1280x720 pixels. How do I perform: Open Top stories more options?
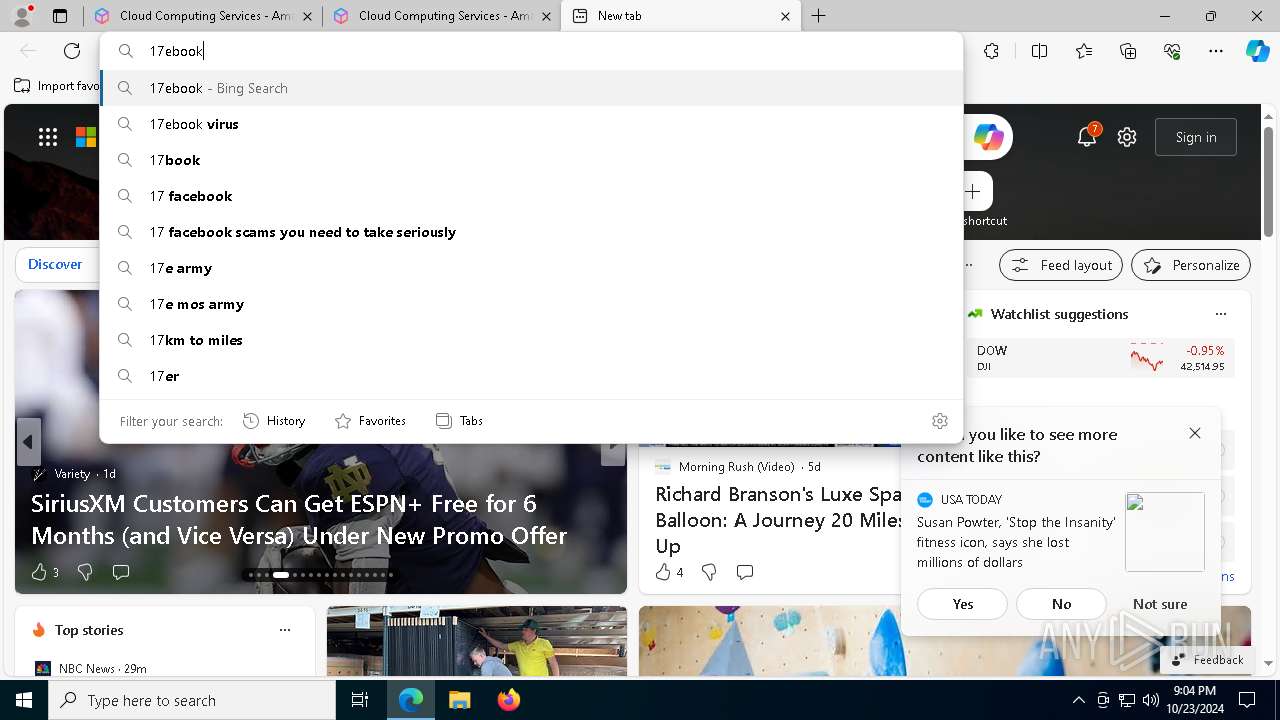pyautogui.click(x=285, y=630)
